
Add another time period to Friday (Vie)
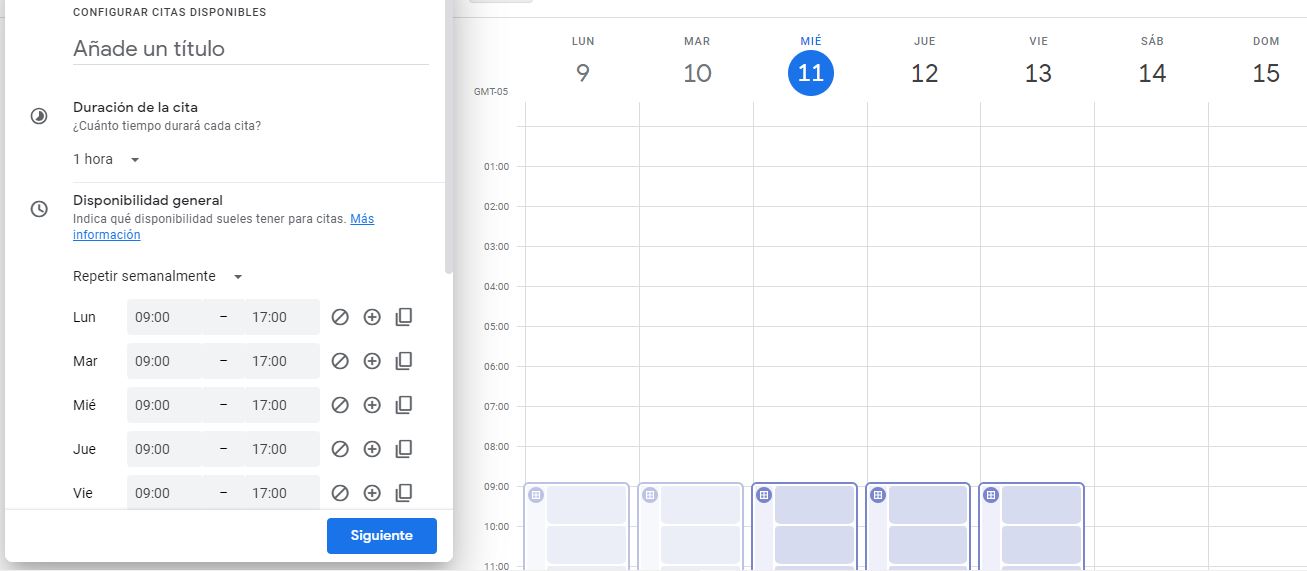[x=372, y=493]
